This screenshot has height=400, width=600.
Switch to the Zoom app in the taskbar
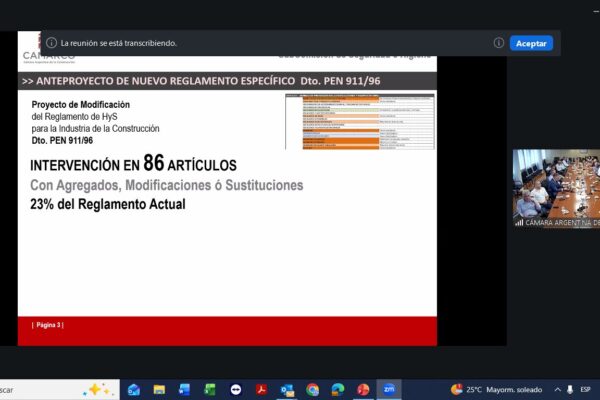pyautogui.click(x=389, y=390)
